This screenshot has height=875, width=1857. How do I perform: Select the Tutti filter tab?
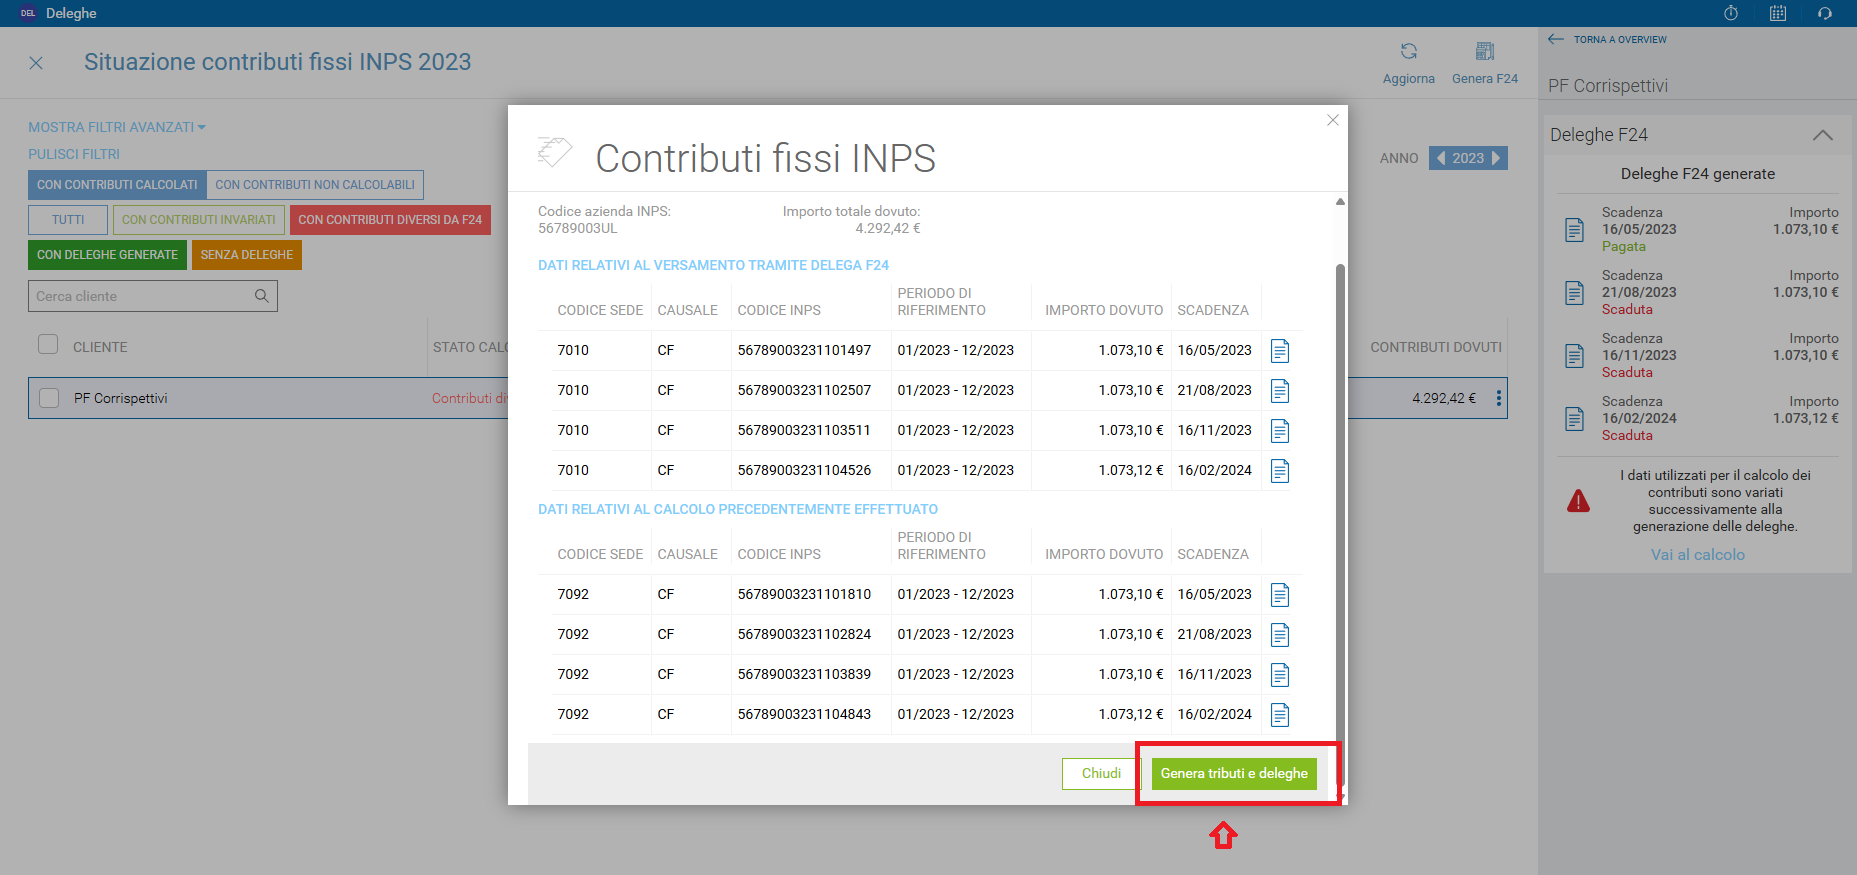[x=68, y=220]
